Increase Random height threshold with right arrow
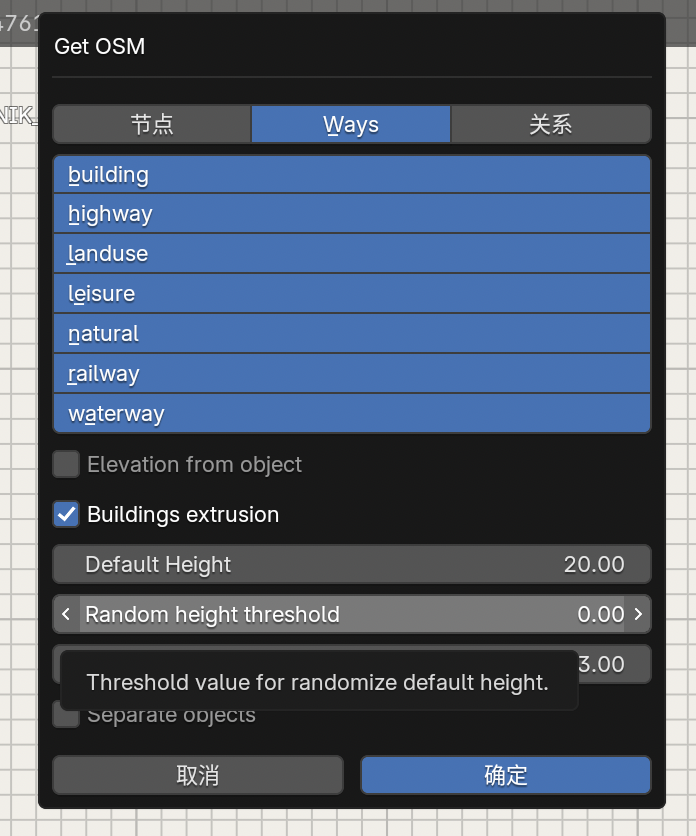 (638, 614)
